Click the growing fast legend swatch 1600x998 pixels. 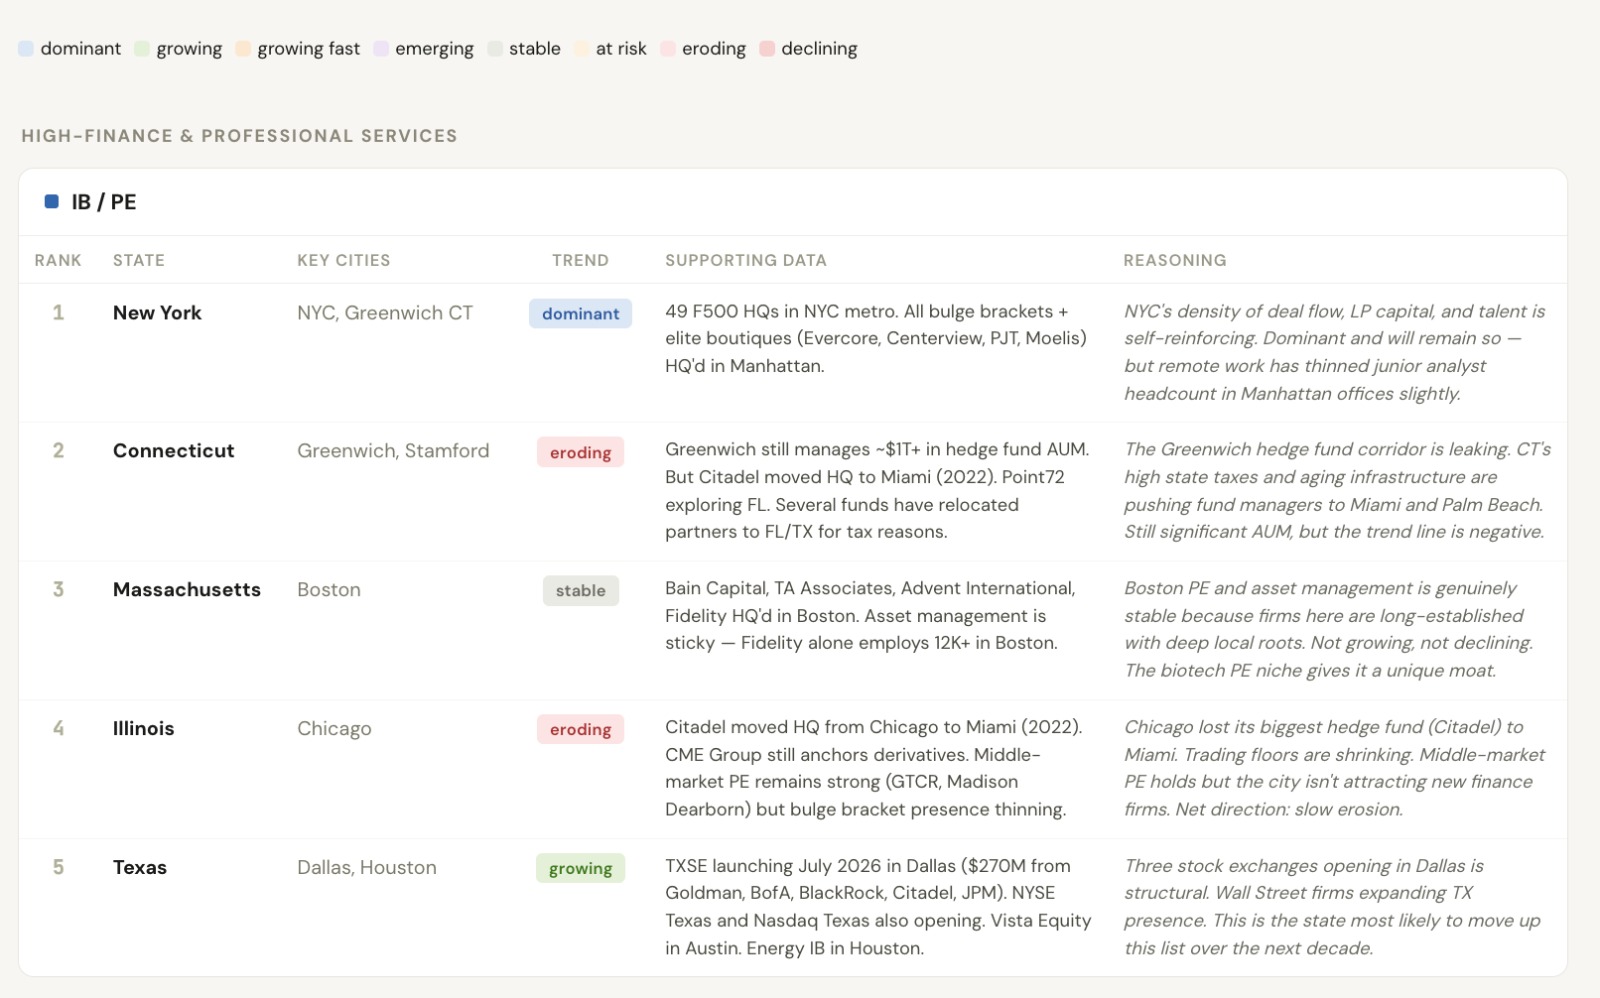243,49
